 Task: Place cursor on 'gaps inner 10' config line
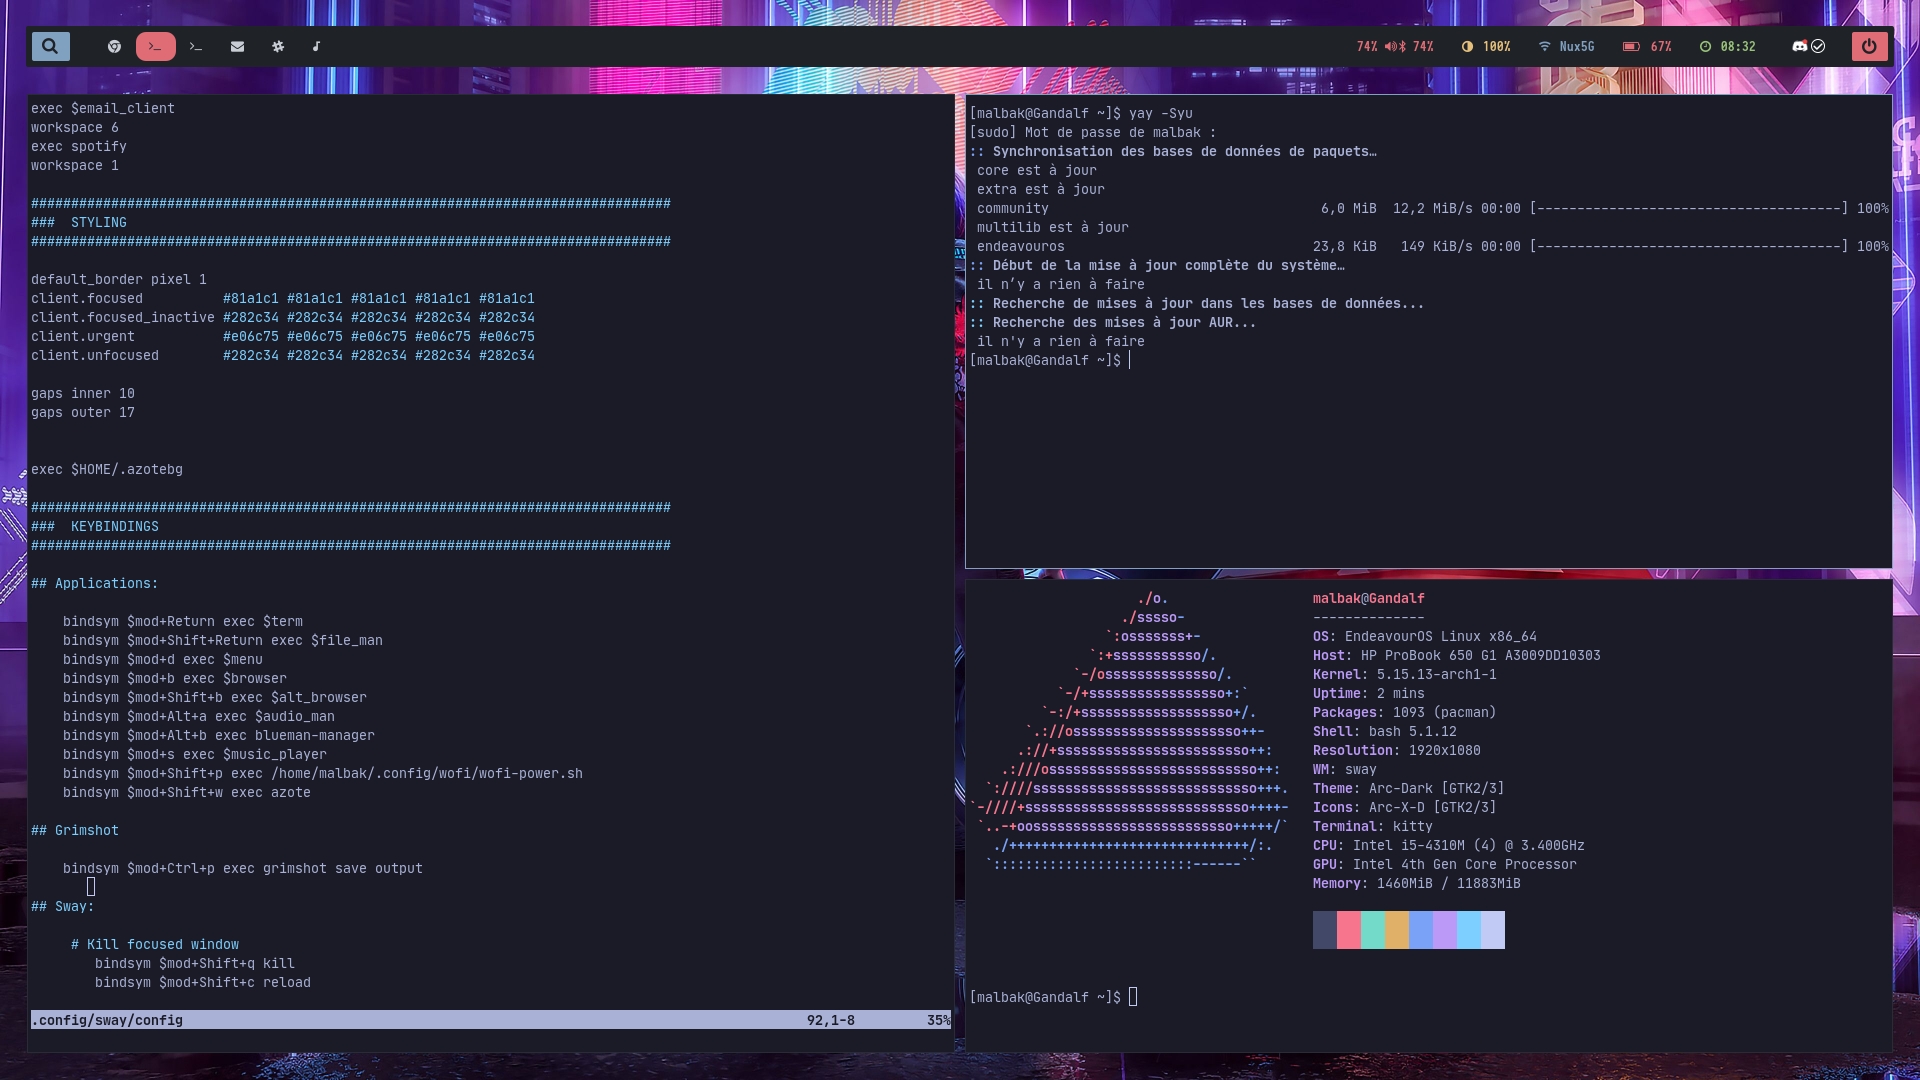coord(83,393)
